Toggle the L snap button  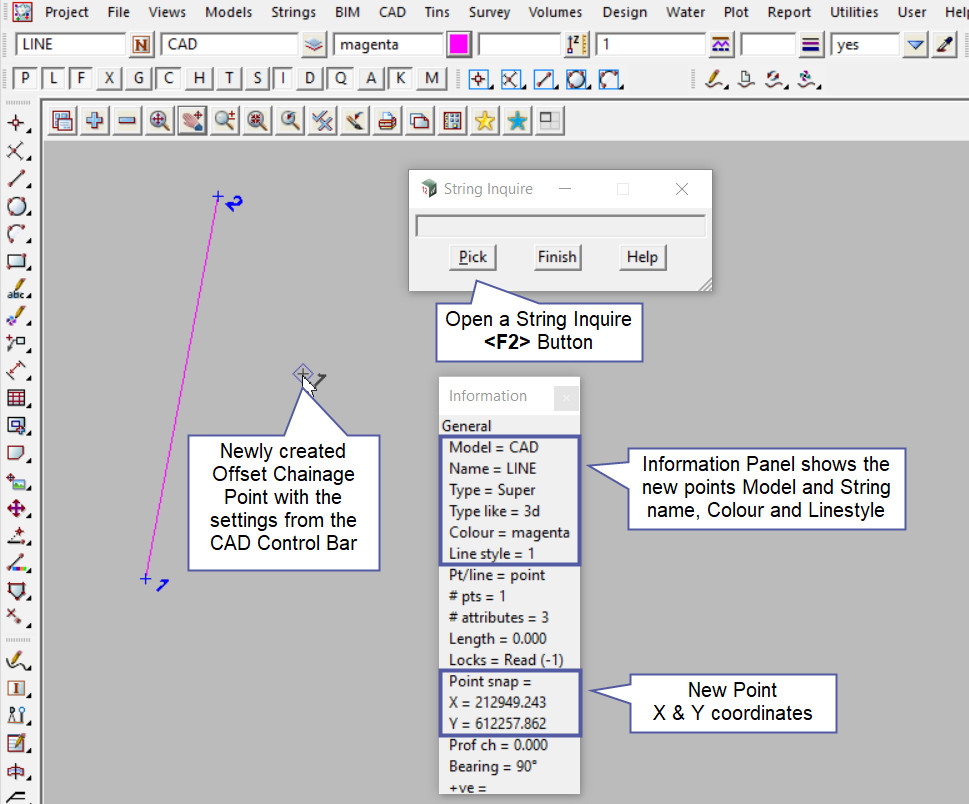click(53, 78)
